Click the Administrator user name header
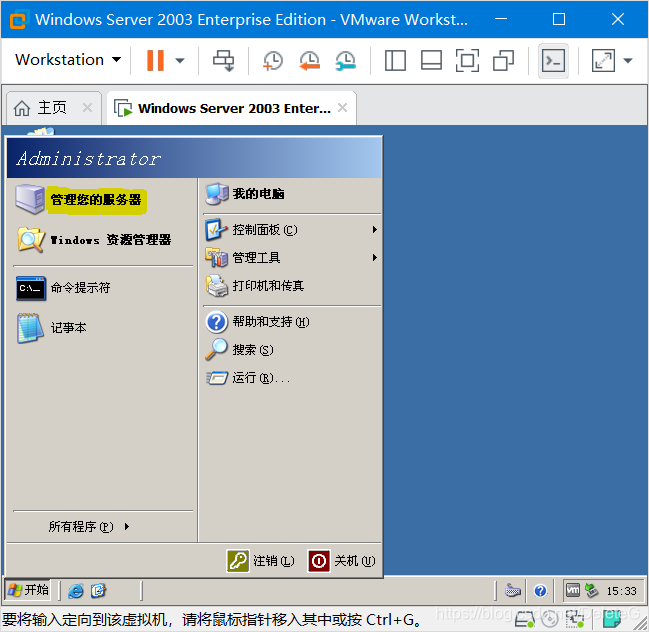The image size is (649, 632). click(x=89, y=159)
